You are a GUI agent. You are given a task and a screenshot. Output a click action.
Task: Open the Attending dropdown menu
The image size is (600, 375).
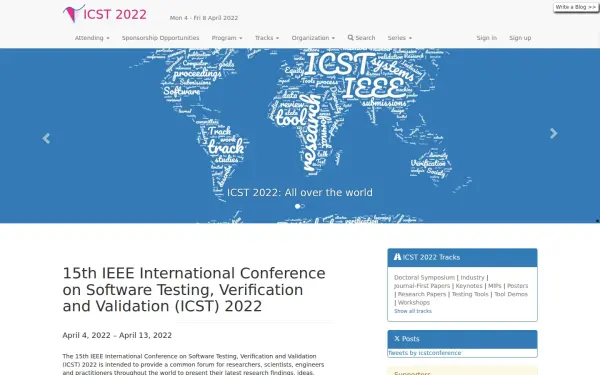pos(92,38)
